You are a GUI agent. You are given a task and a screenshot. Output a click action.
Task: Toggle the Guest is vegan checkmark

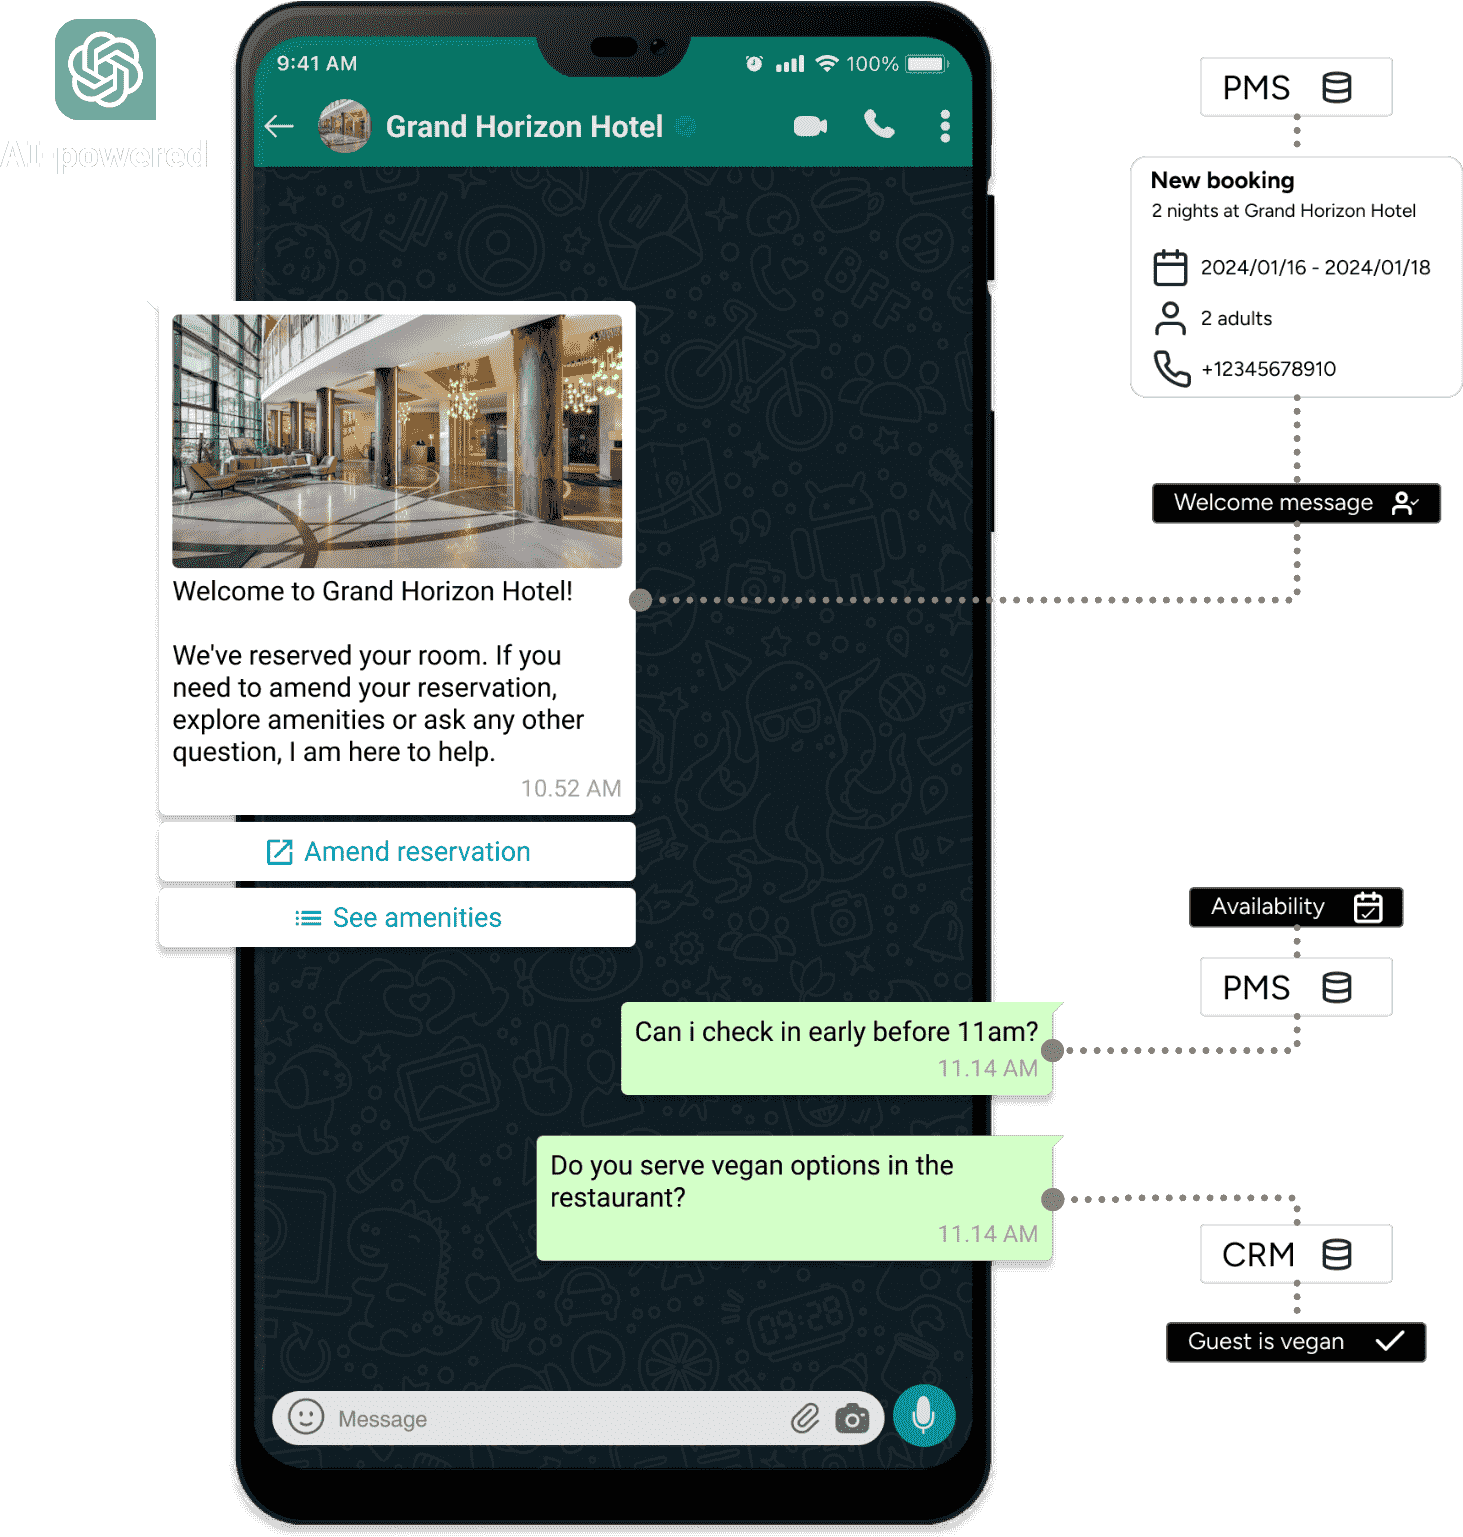pos(1295,1341)
